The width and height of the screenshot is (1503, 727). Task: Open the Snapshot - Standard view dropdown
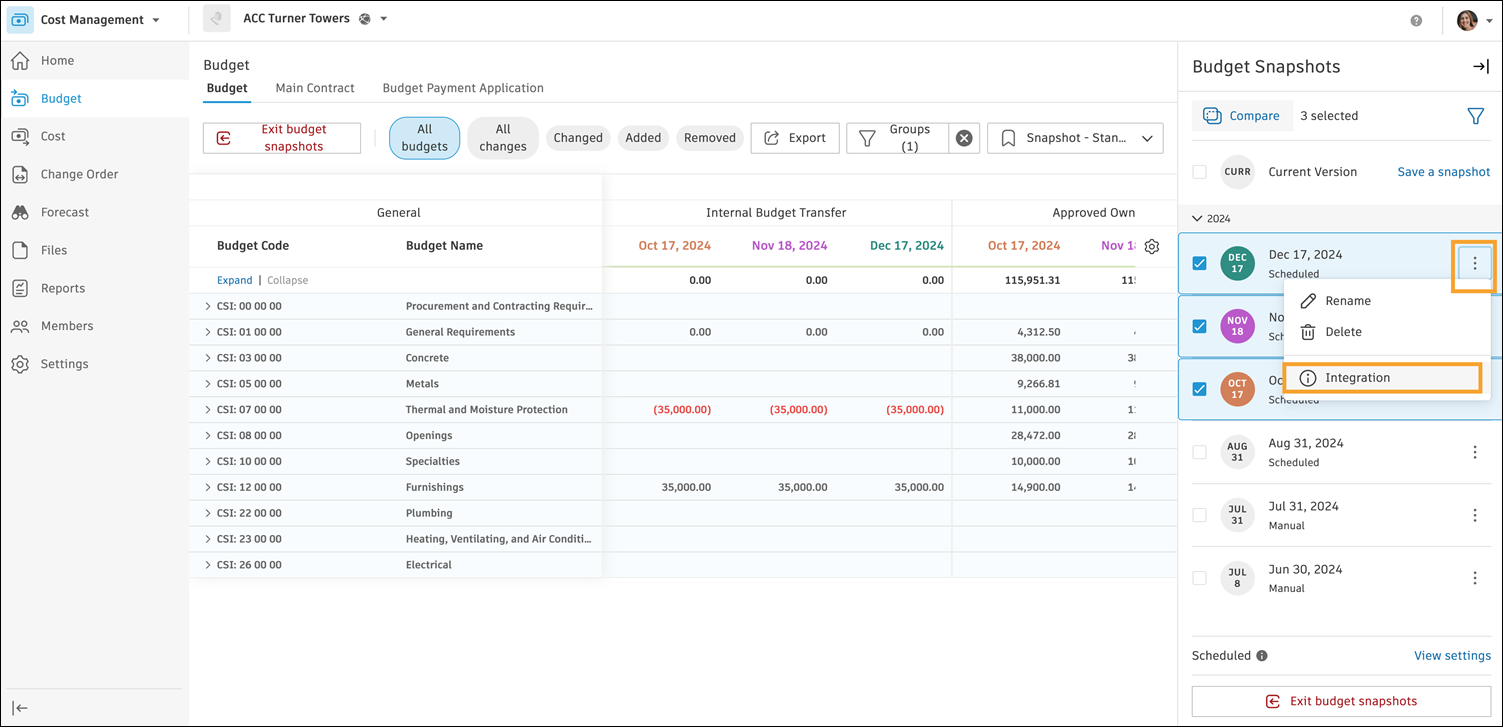click(x=1075, y=138)
